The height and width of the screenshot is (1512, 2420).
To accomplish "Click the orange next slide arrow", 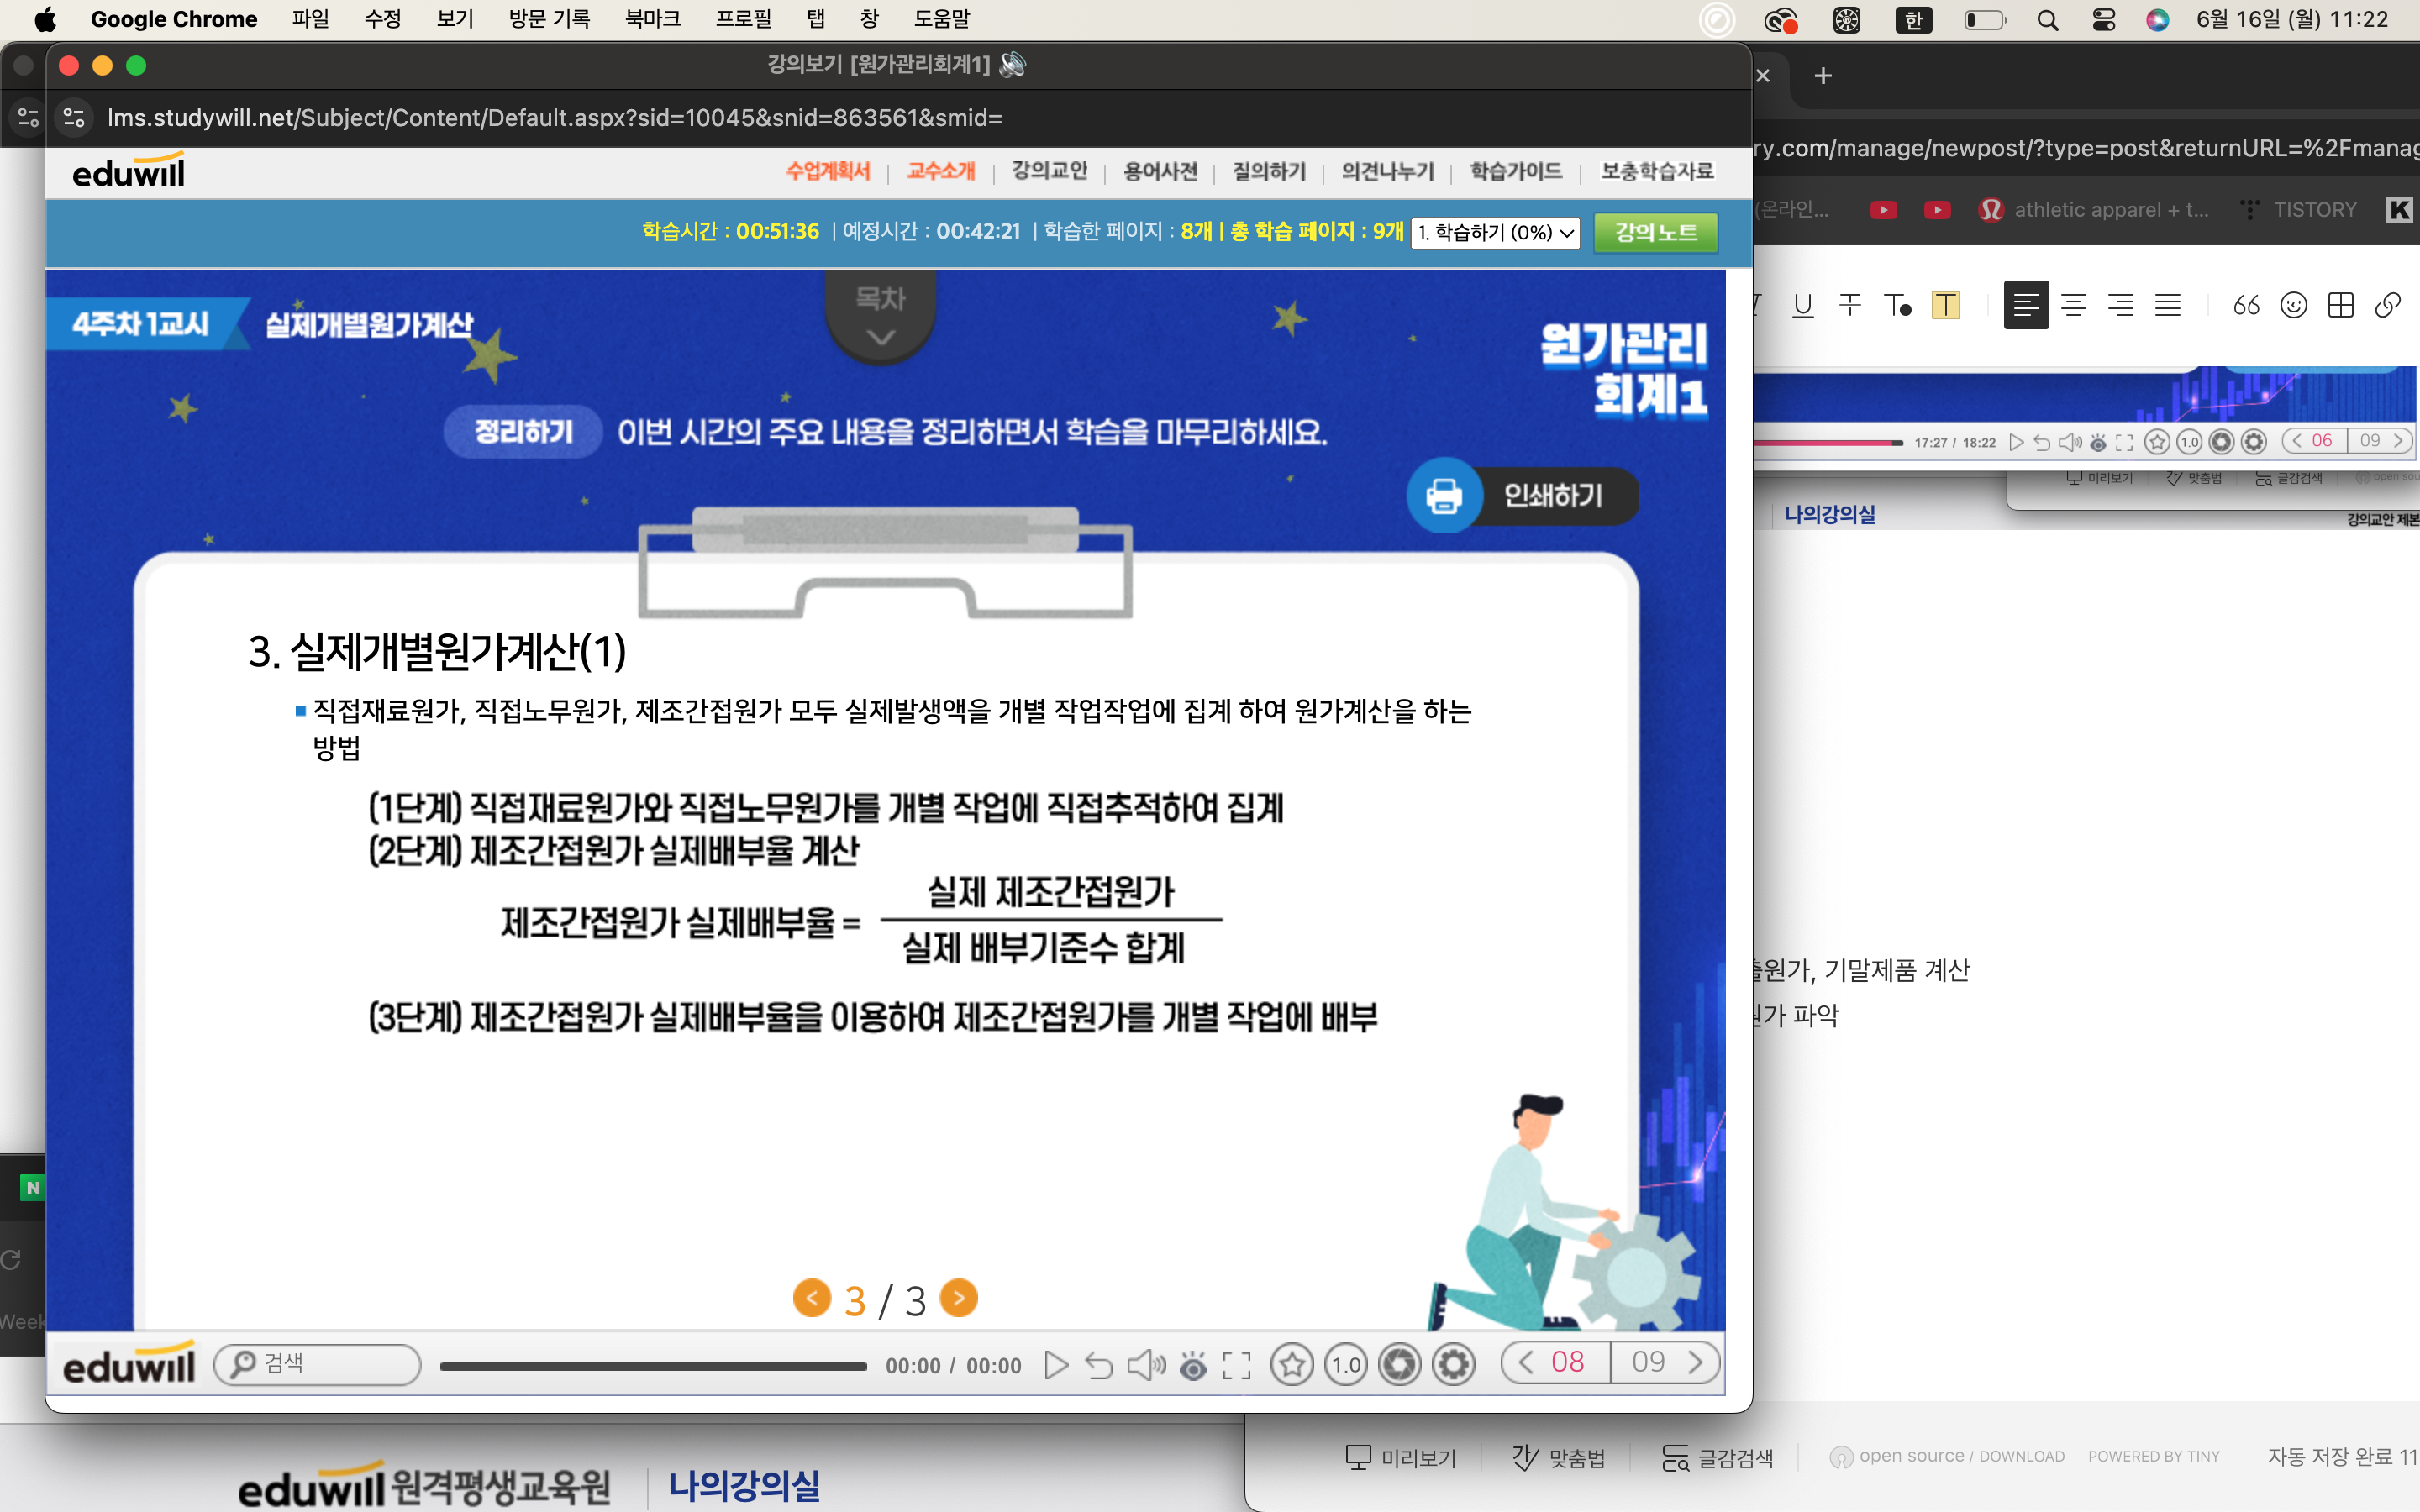I will pyautogui.click(x=959, y=1298).
